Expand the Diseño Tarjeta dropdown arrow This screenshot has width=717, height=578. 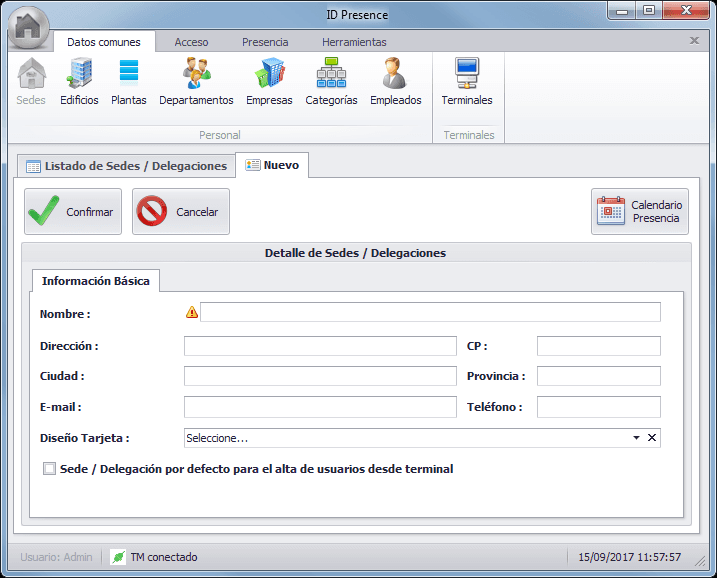click(x=636, y=438)
